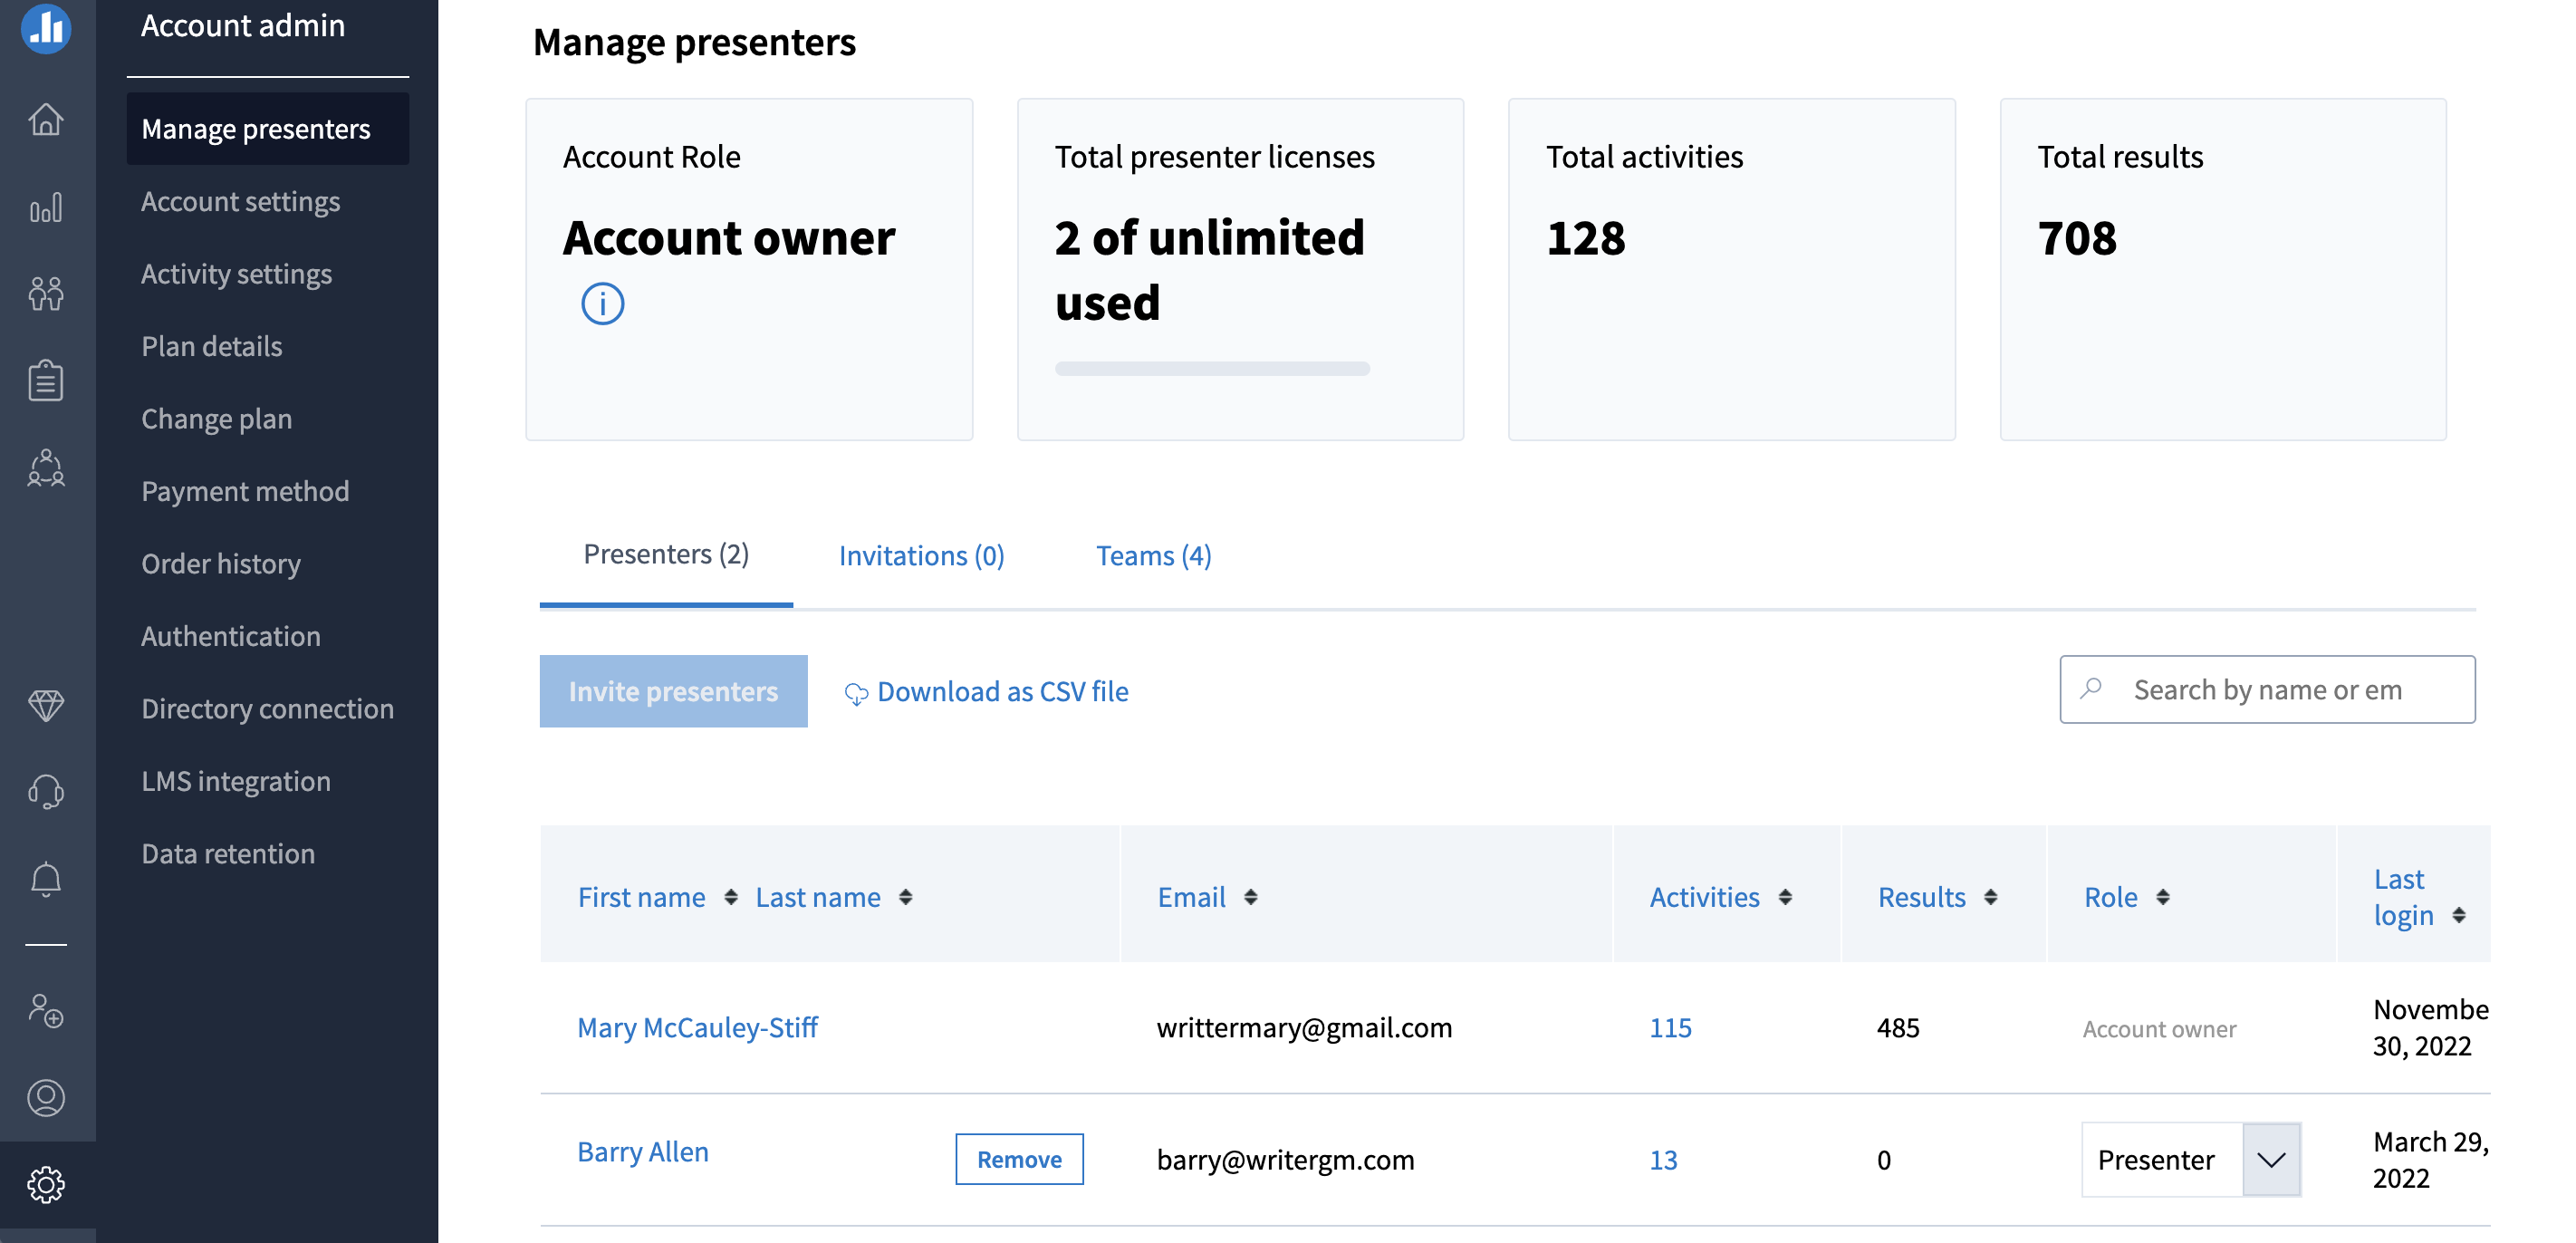Open Directory connection menu item
The image size is (2576, 1243).
point(267,709)
